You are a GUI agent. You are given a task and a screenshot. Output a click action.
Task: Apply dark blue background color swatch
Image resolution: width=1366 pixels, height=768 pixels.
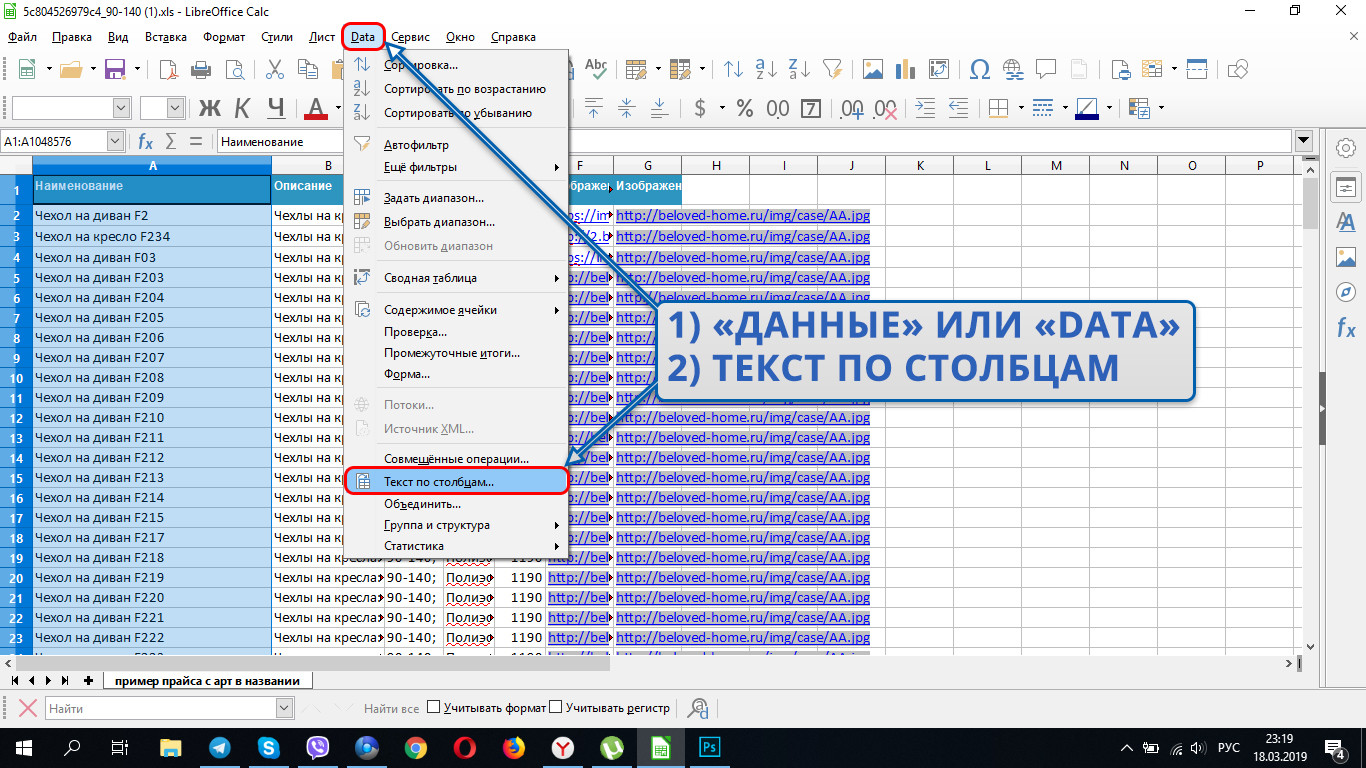pos(1087,108)
